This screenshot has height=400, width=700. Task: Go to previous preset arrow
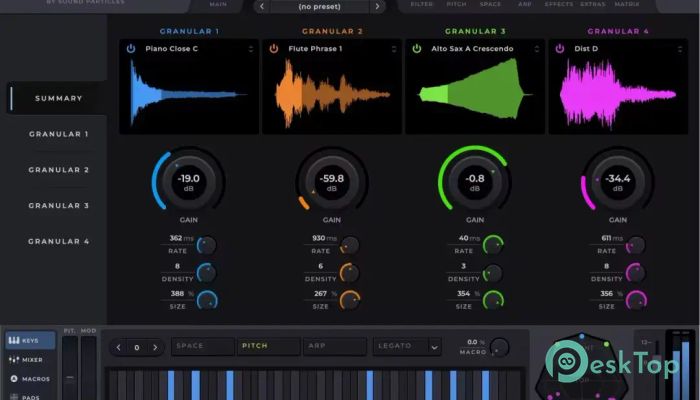pos(262,6)
